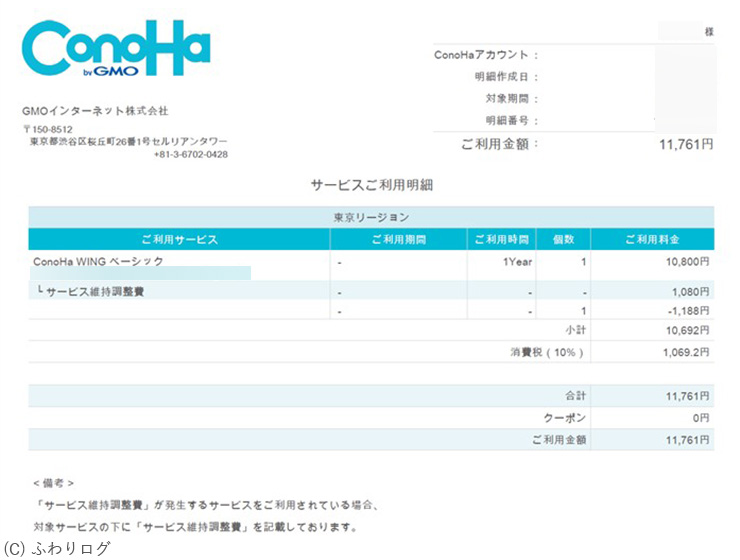
Task: Select the +81-3-6702-0428 phone number
Action: pyautogui.click(x=190, y=155)
